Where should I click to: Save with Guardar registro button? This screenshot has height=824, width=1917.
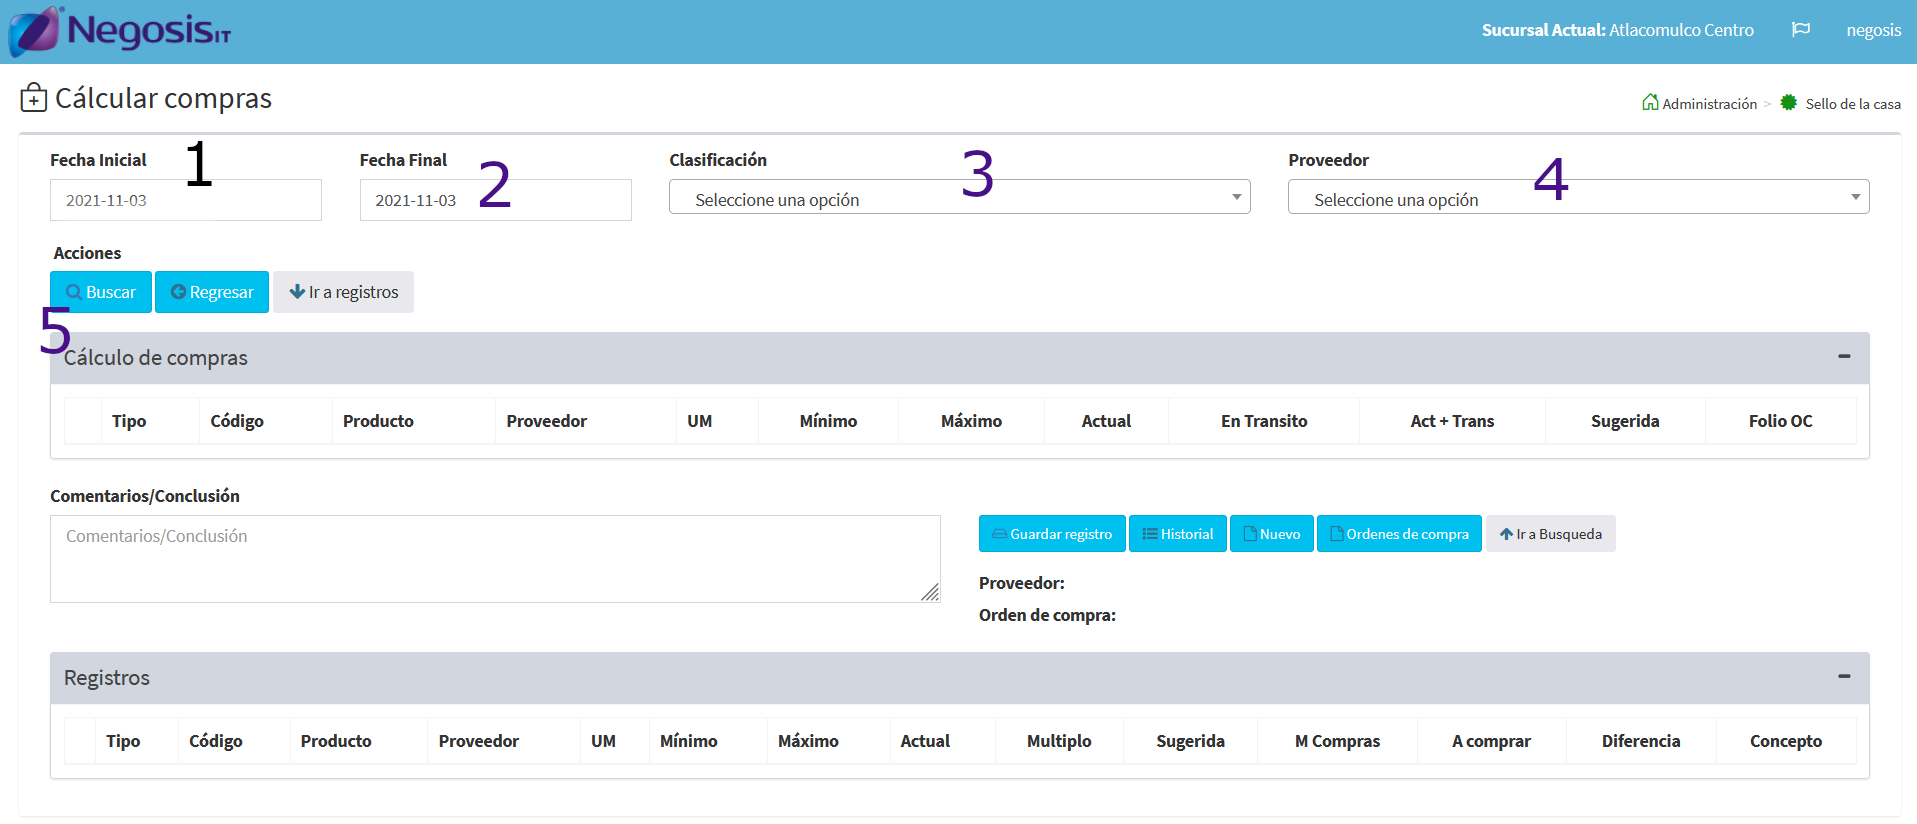coord(1052,534)
